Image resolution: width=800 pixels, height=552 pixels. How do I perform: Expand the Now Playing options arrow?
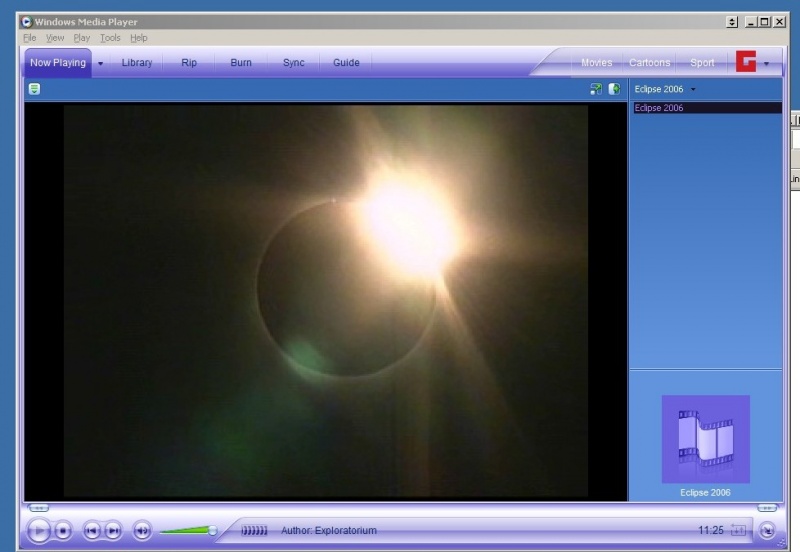(x=100, y=63)
